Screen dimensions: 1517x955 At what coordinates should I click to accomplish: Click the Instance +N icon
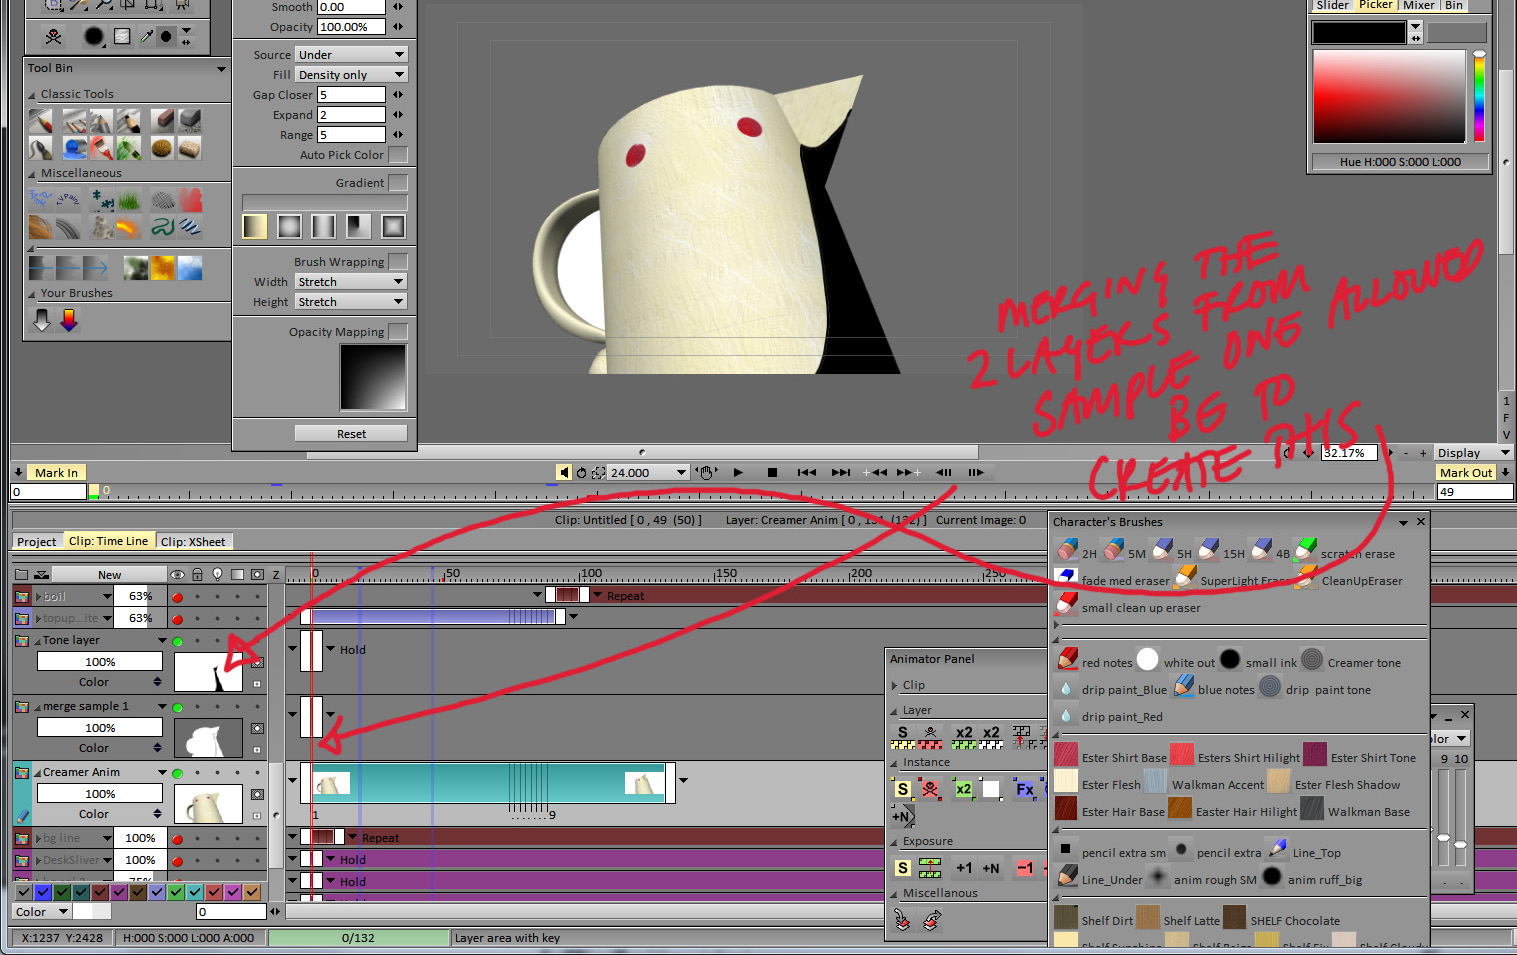[901, 816]
